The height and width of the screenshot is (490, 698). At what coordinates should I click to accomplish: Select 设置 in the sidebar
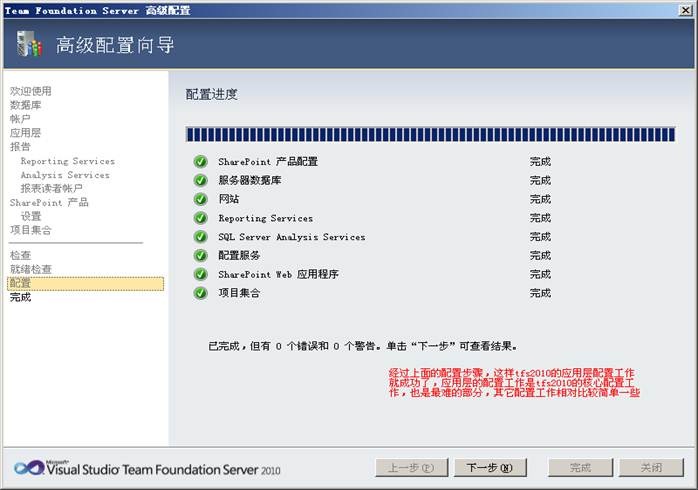tap(31, 216)
